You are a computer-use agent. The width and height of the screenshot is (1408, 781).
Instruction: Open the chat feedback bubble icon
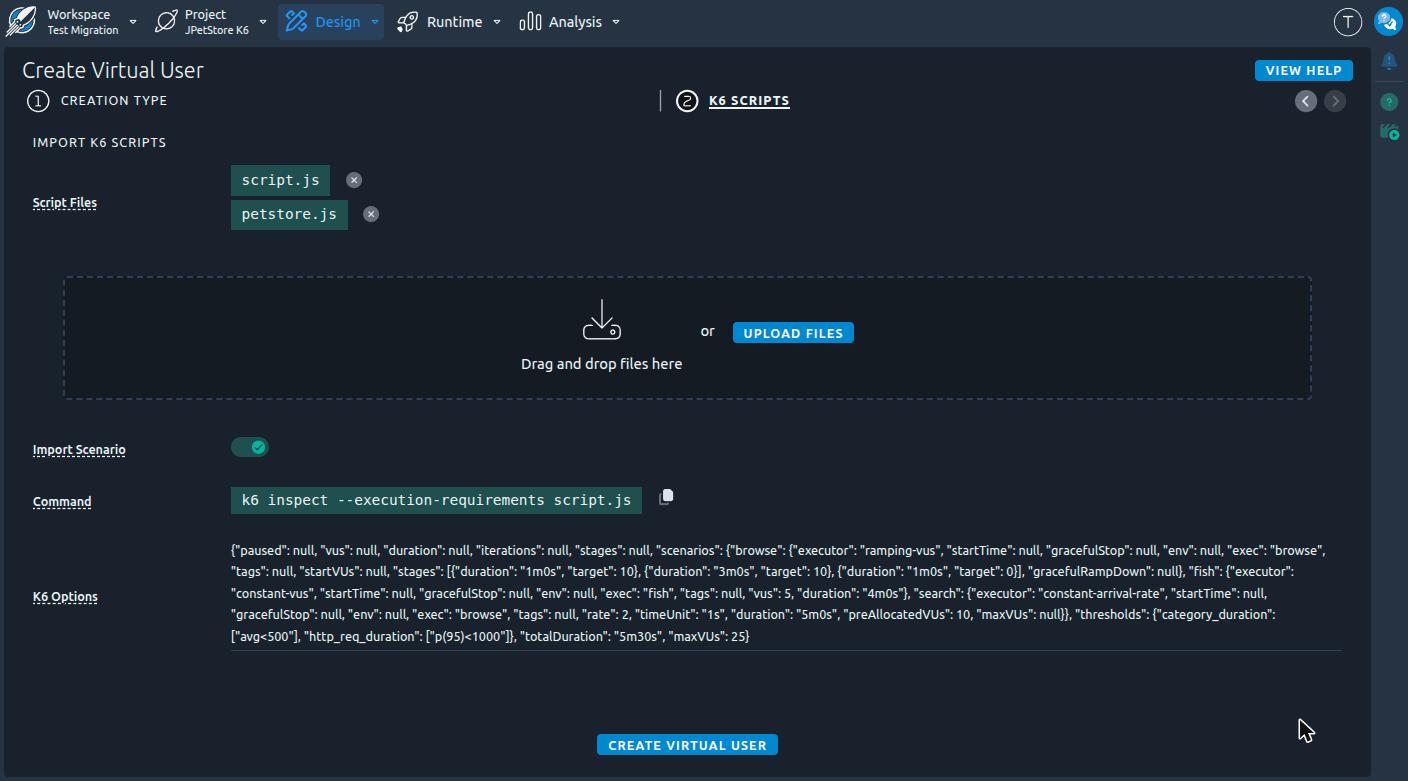[x=1388, y=21]
